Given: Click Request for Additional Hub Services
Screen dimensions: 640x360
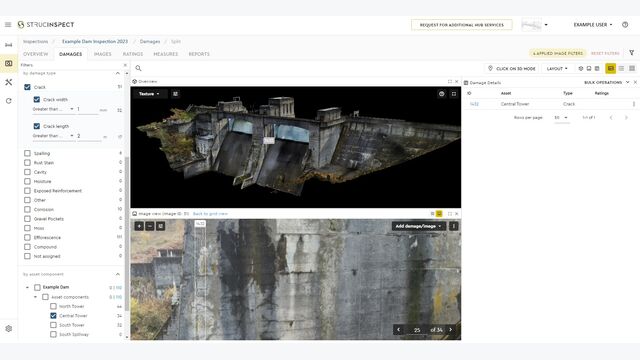Looking at the screenshot, I should 462,25.
